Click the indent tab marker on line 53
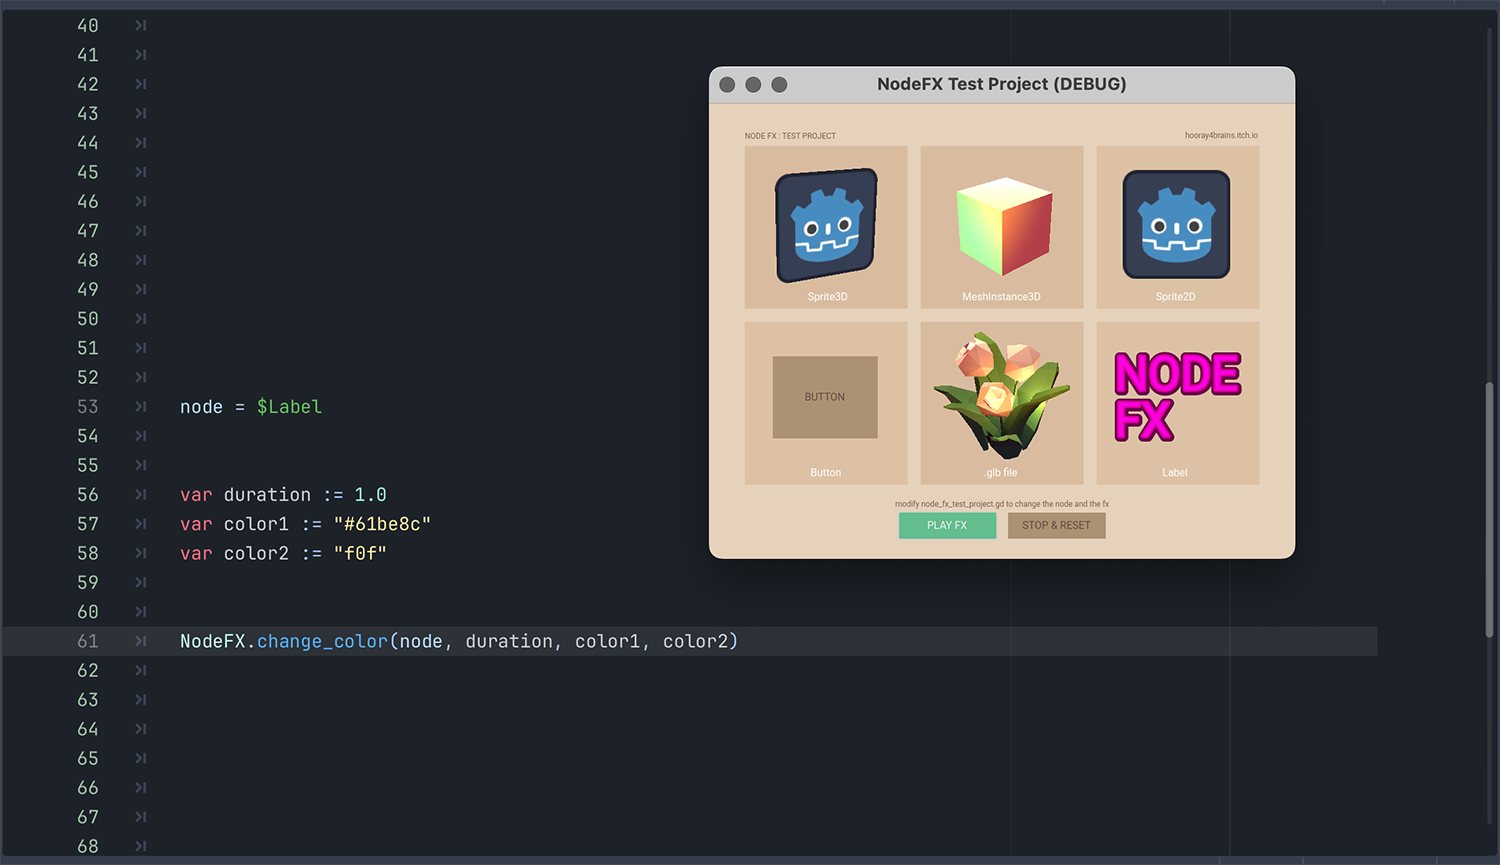 tap(141, 407)
